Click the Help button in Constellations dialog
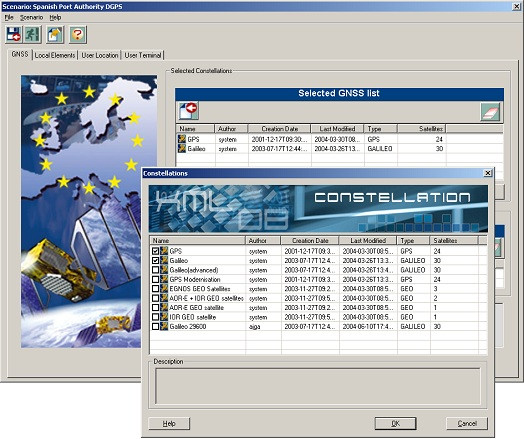Screen dimensions: 524x439 169,423
